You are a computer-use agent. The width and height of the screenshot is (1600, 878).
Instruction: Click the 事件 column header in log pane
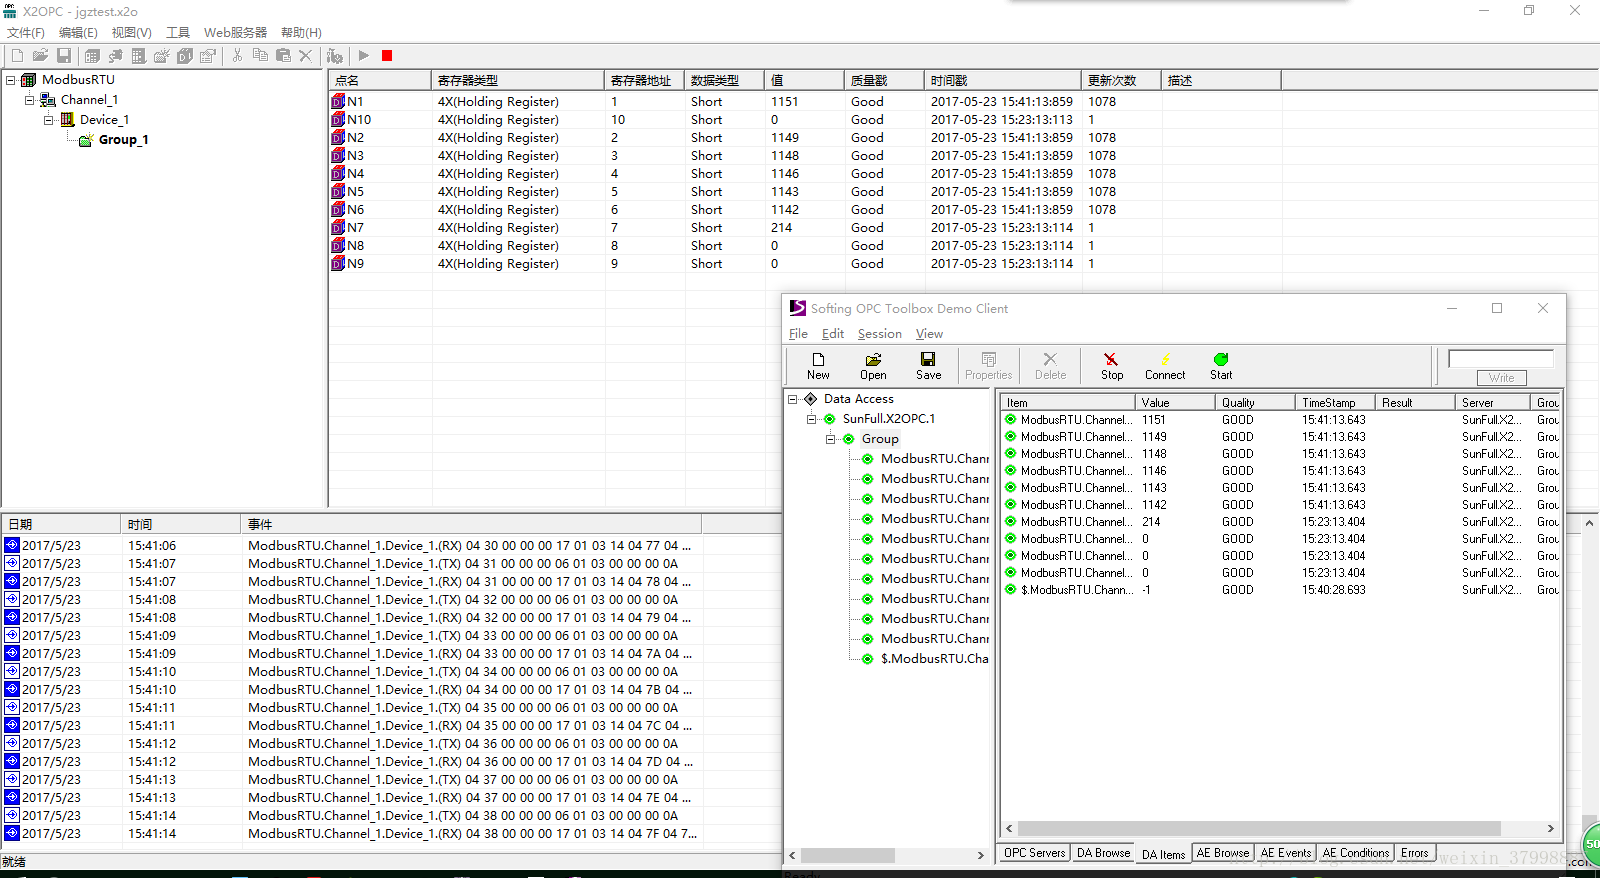[x=471, y=524]
